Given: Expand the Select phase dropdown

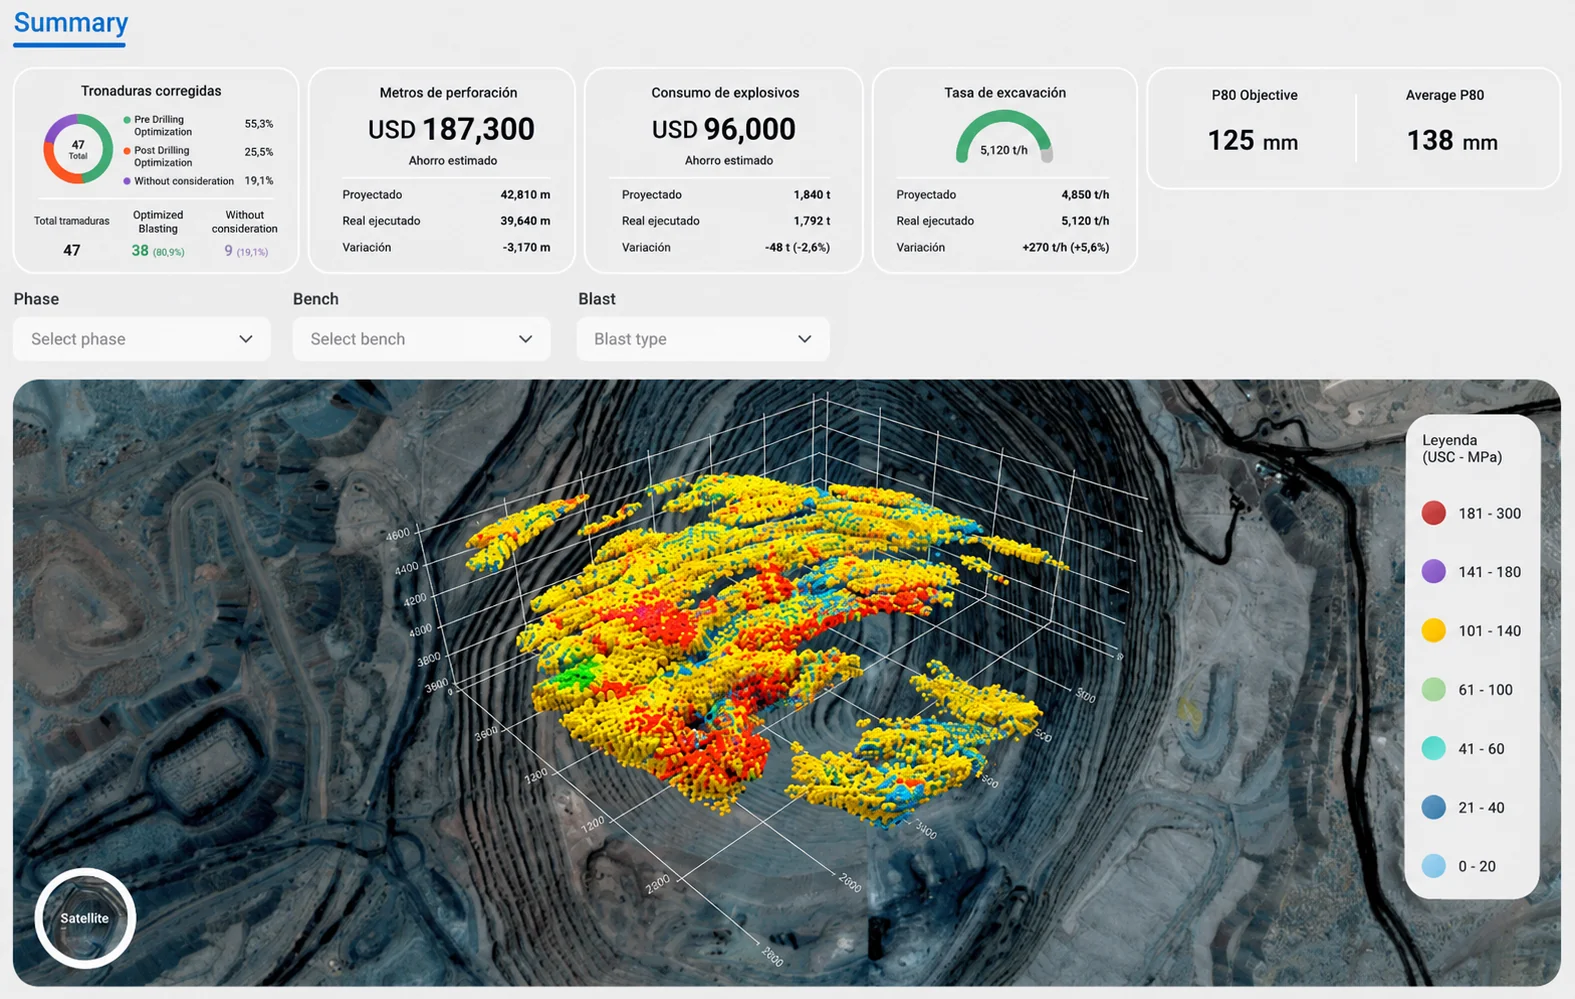Looking at the screenshot, I should coord(142,339).
